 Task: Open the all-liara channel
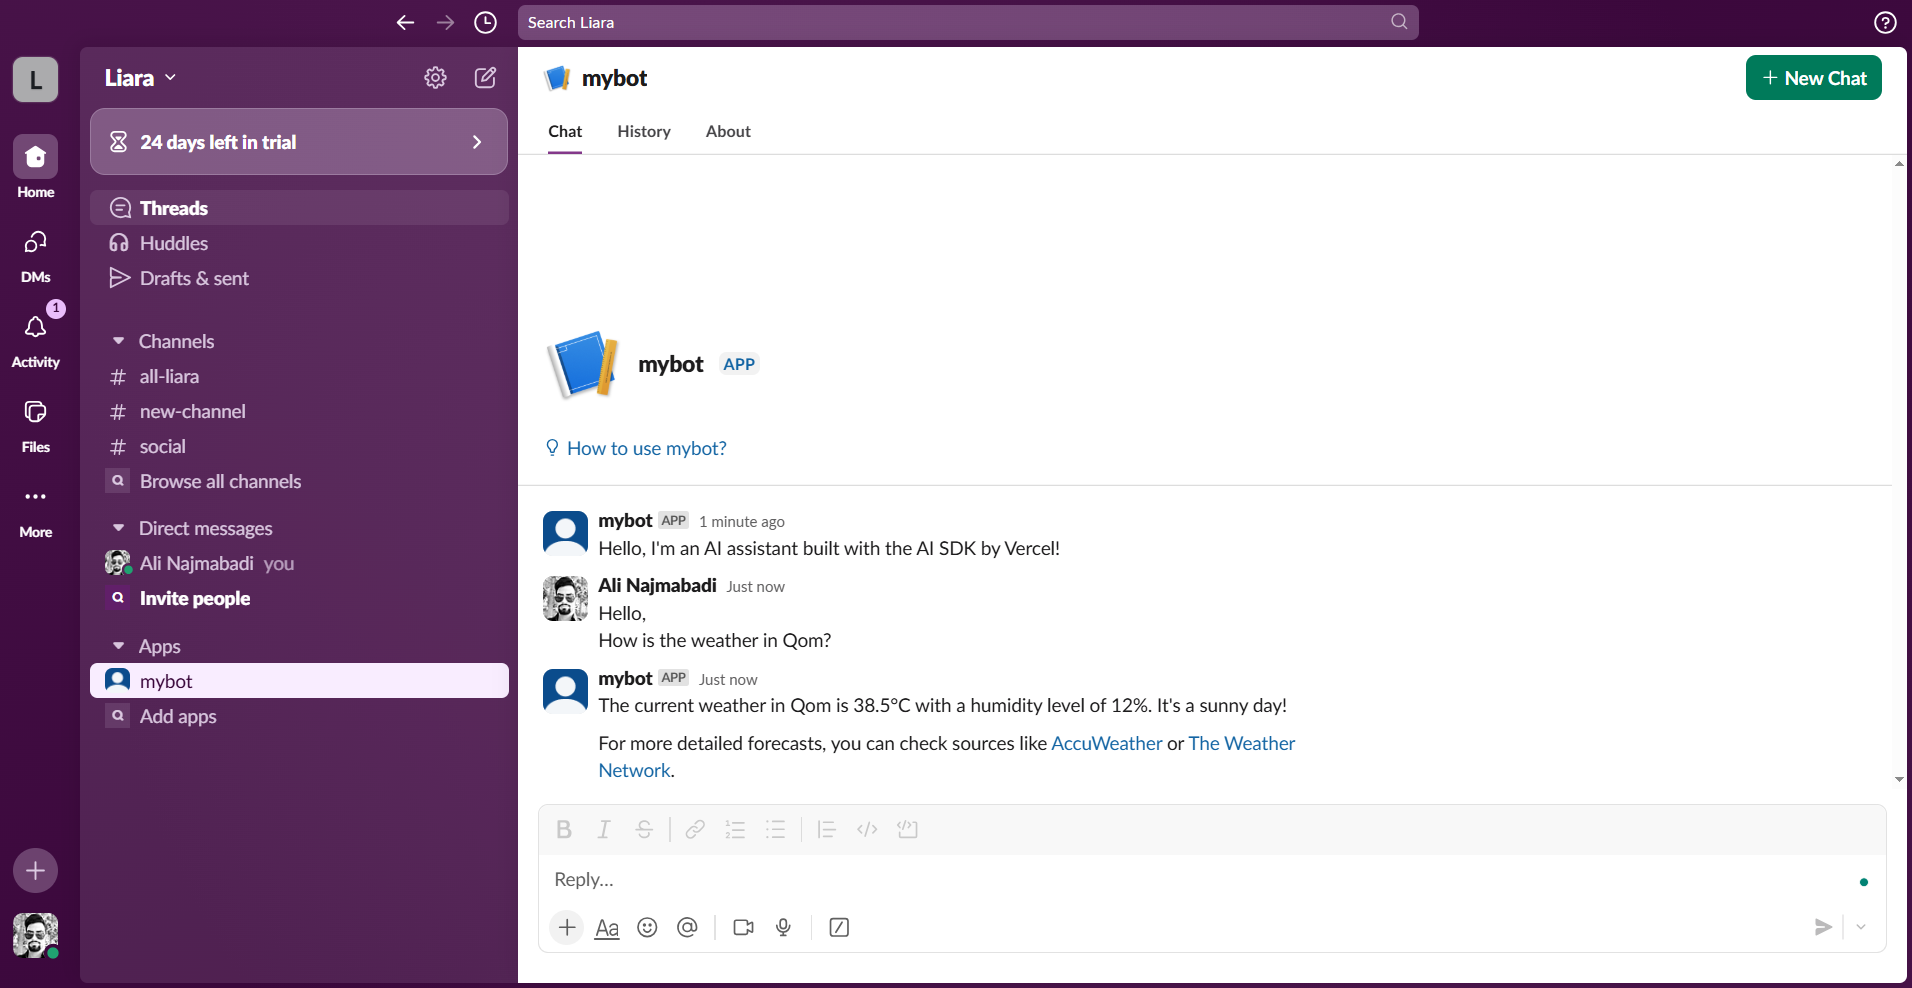click(x=299, y=376)
